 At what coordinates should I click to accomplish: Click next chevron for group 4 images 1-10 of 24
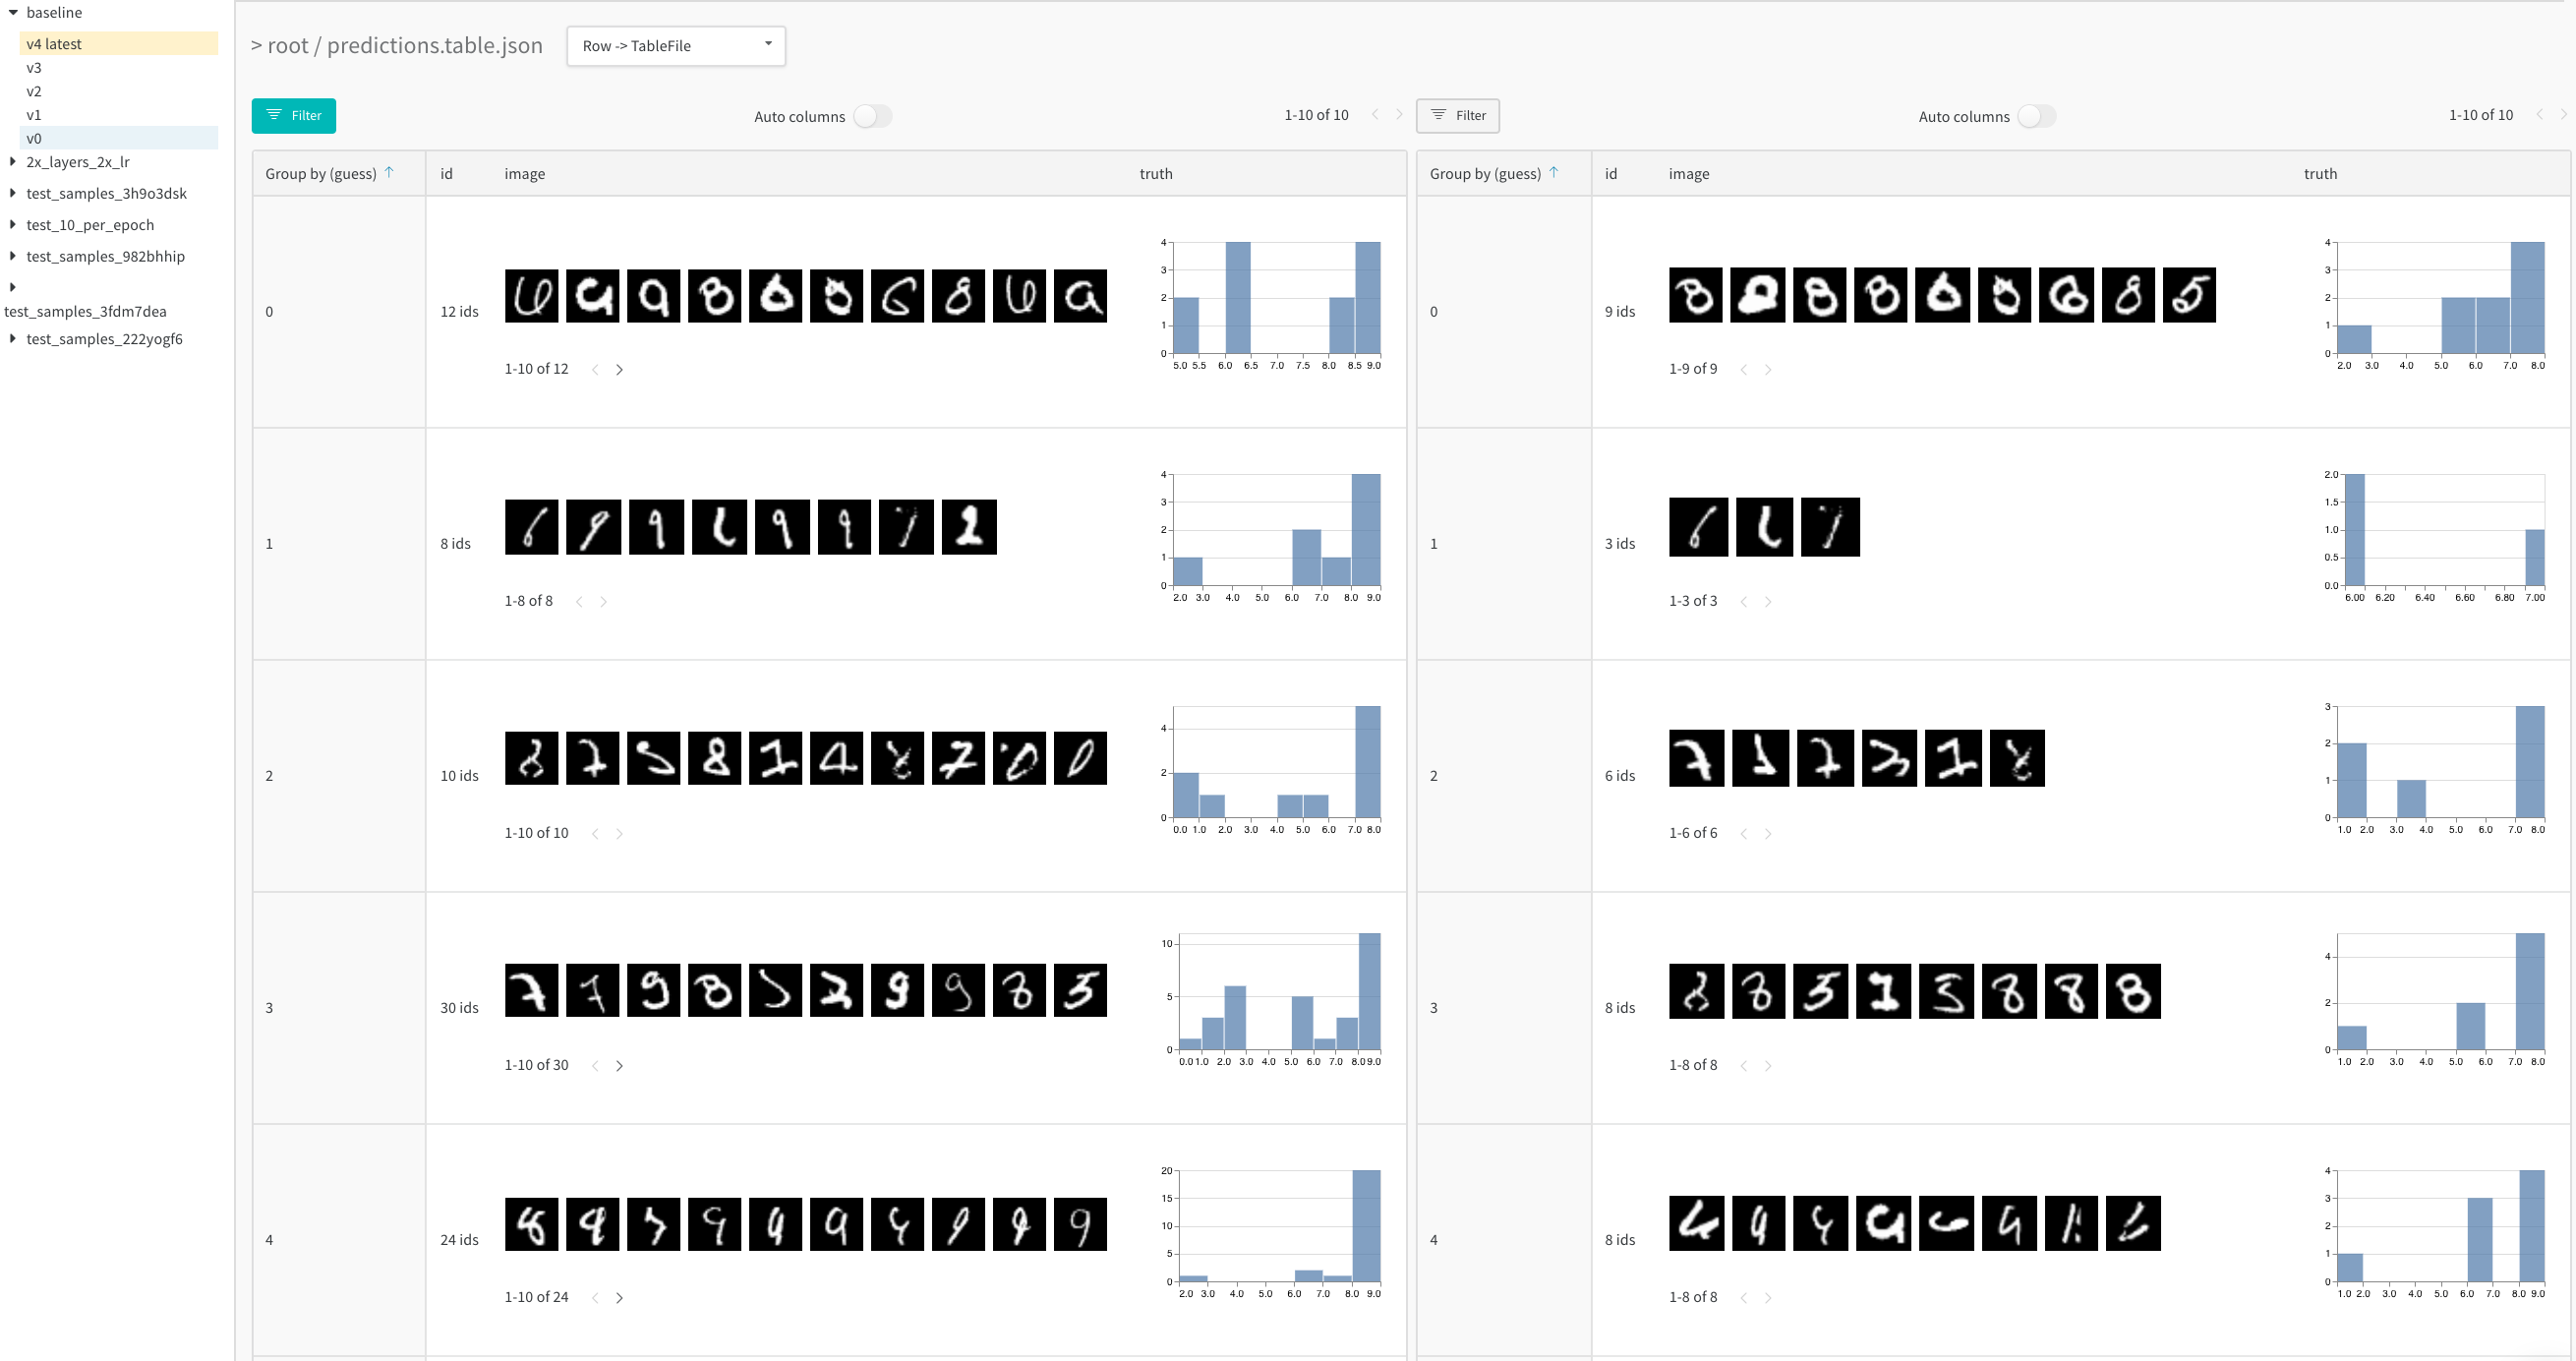[x=620, y=1297]
